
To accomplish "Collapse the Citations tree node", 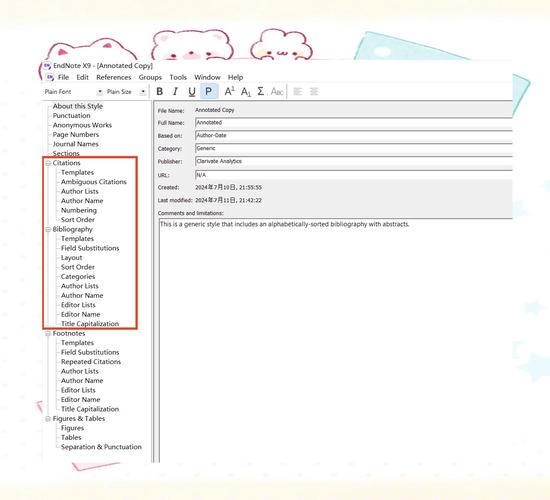I will tap(48, 163).
